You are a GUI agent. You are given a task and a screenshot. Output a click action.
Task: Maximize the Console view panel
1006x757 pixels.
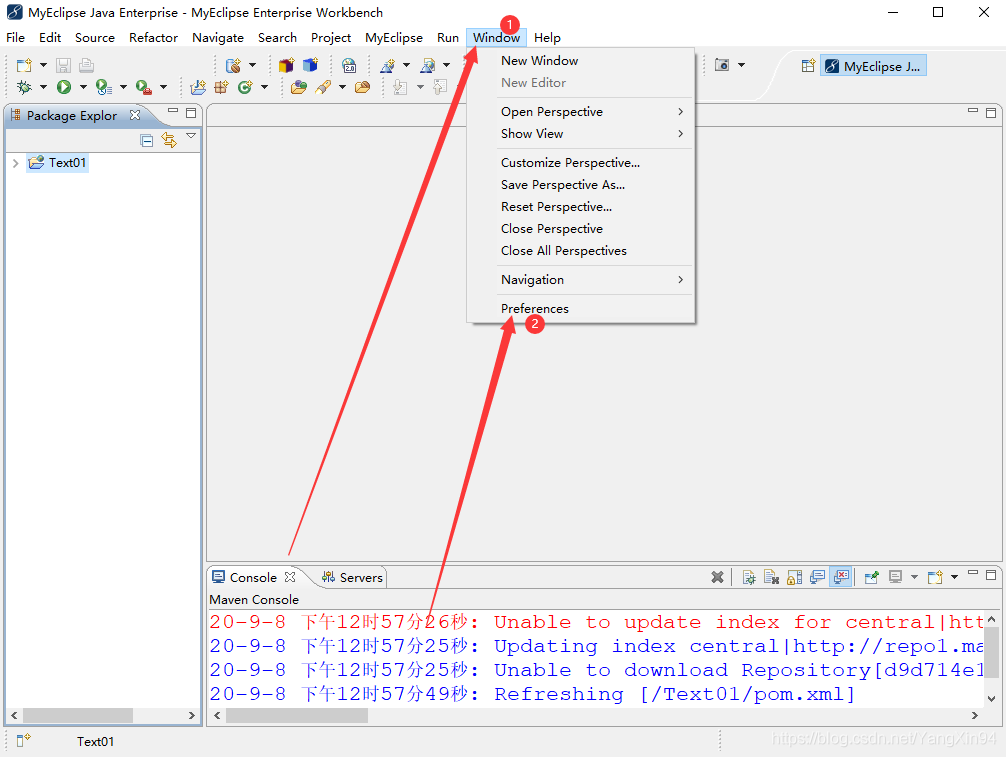(x=991, y=574)
